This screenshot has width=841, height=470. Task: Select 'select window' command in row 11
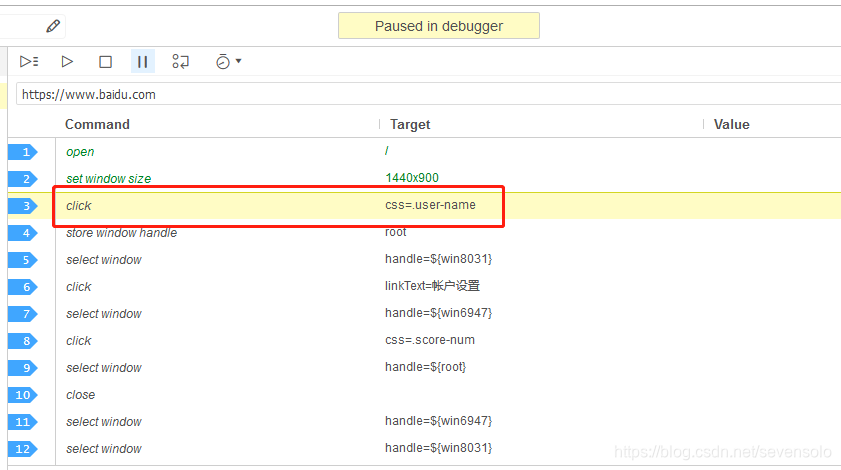[104, 422]
